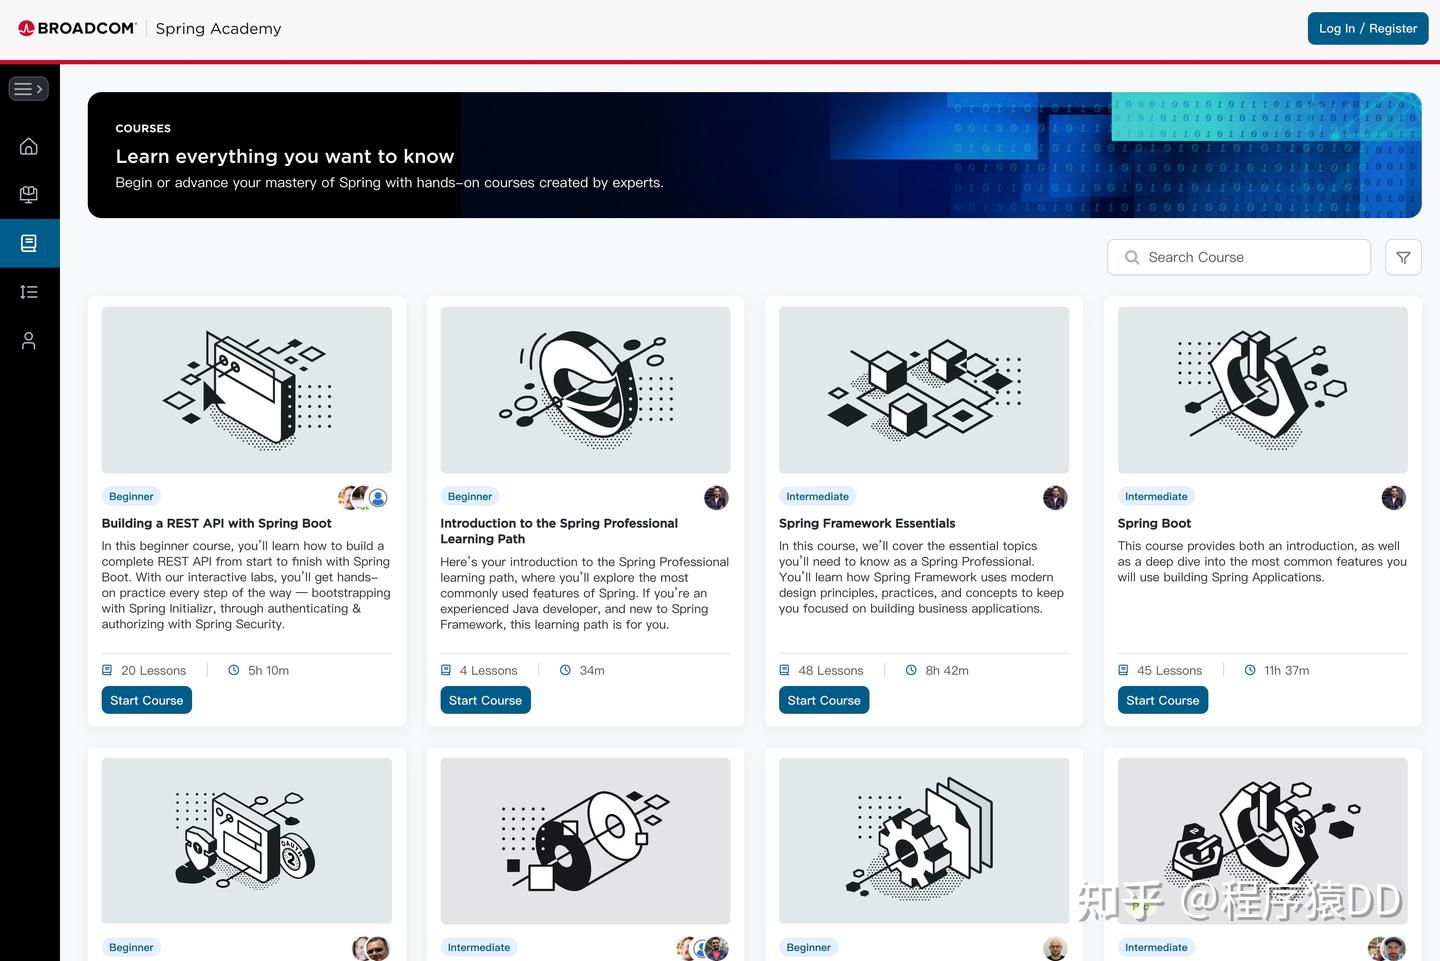Click the Spring Framework Essentials cubes thumbnail
The image size is (1440, 961).
(924, 390)
